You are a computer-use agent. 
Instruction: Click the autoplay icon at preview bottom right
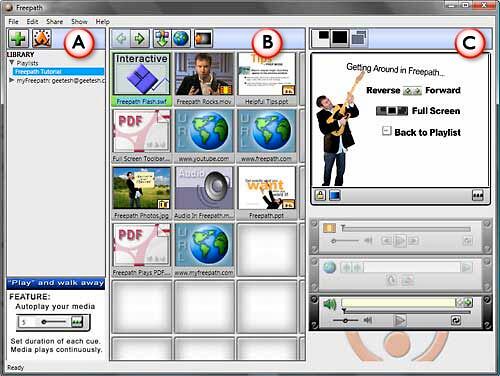(x=478, y=195)
